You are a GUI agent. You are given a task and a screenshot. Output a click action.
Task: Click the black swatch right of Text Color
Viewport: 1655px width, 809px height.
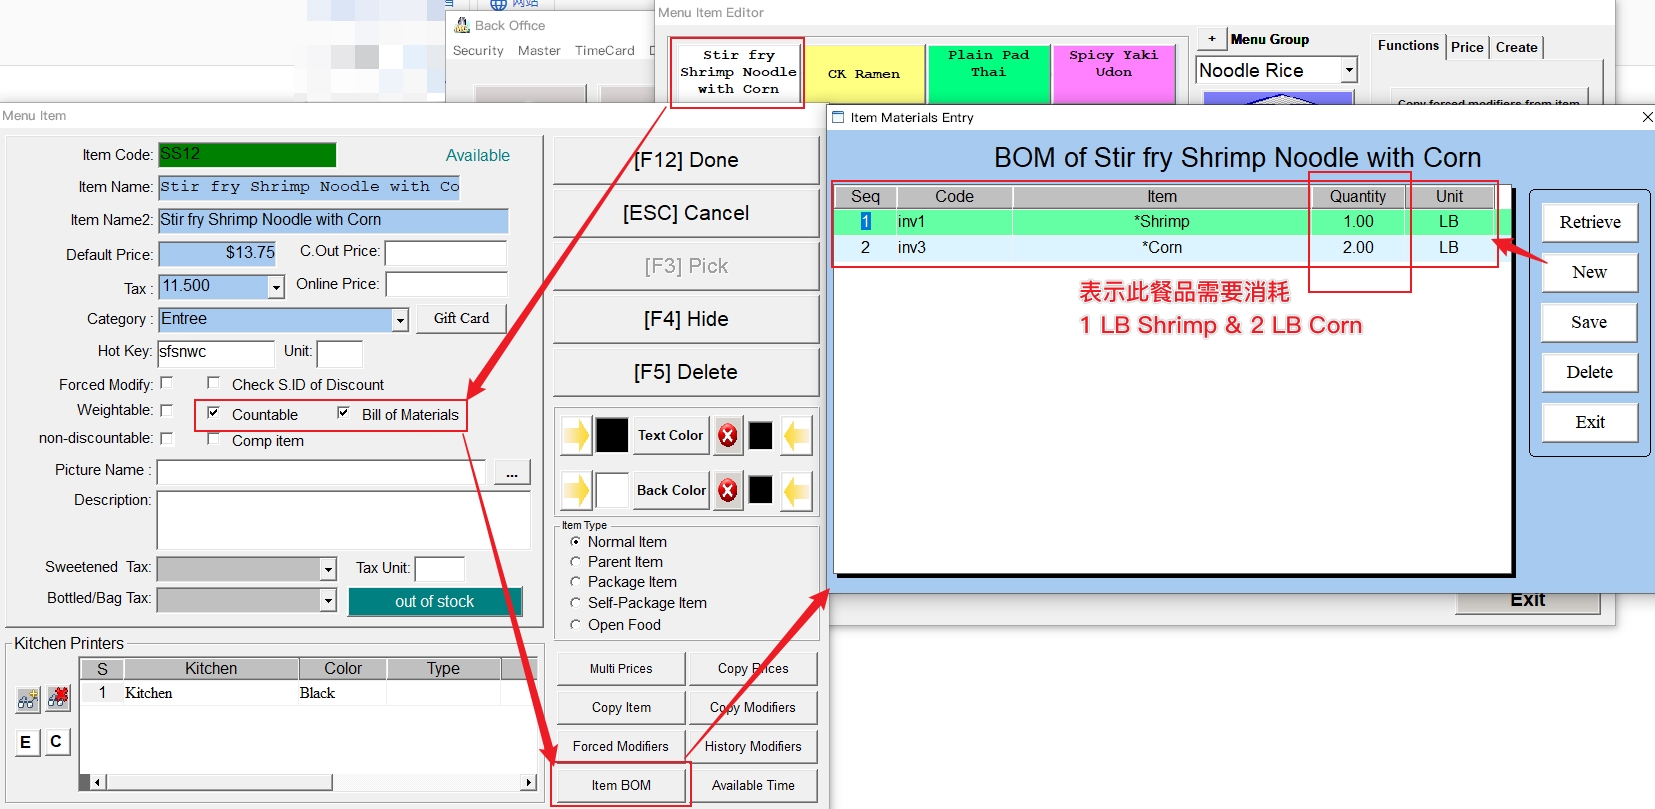point(761,435)
